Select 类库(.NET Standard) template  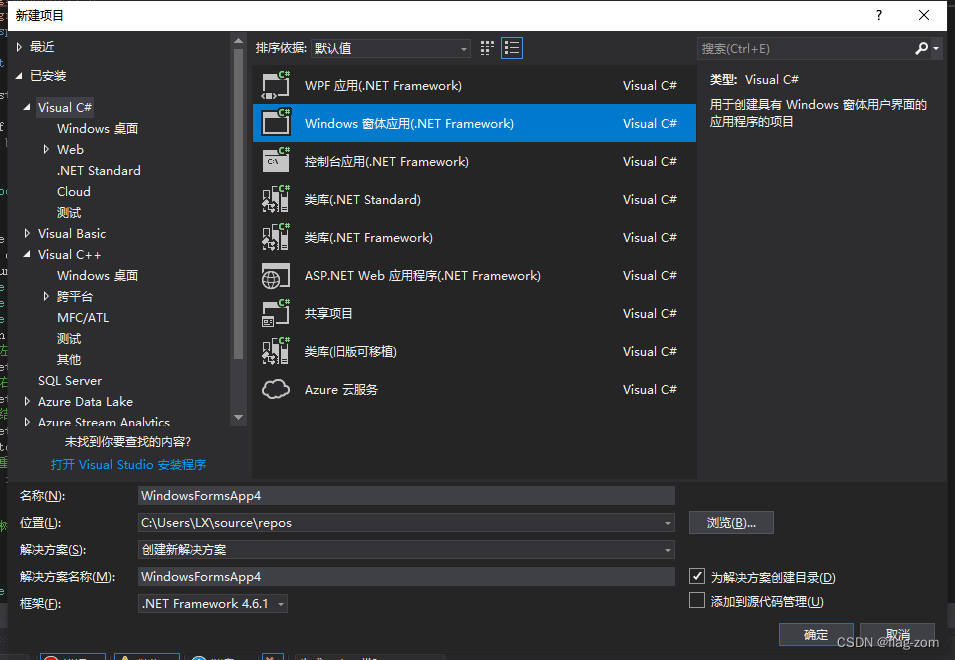click(474, 199)
